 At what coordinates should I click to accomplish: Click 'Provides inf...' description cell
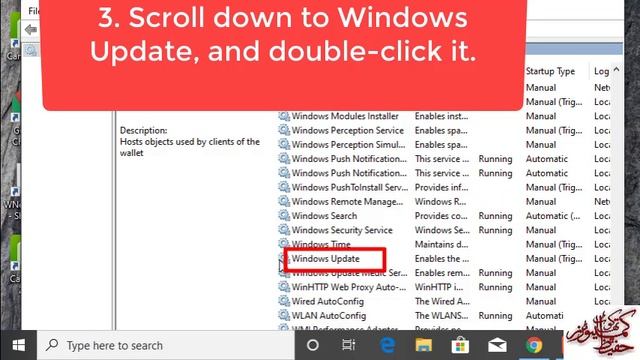pyautogui.click(x=441, y=187)
